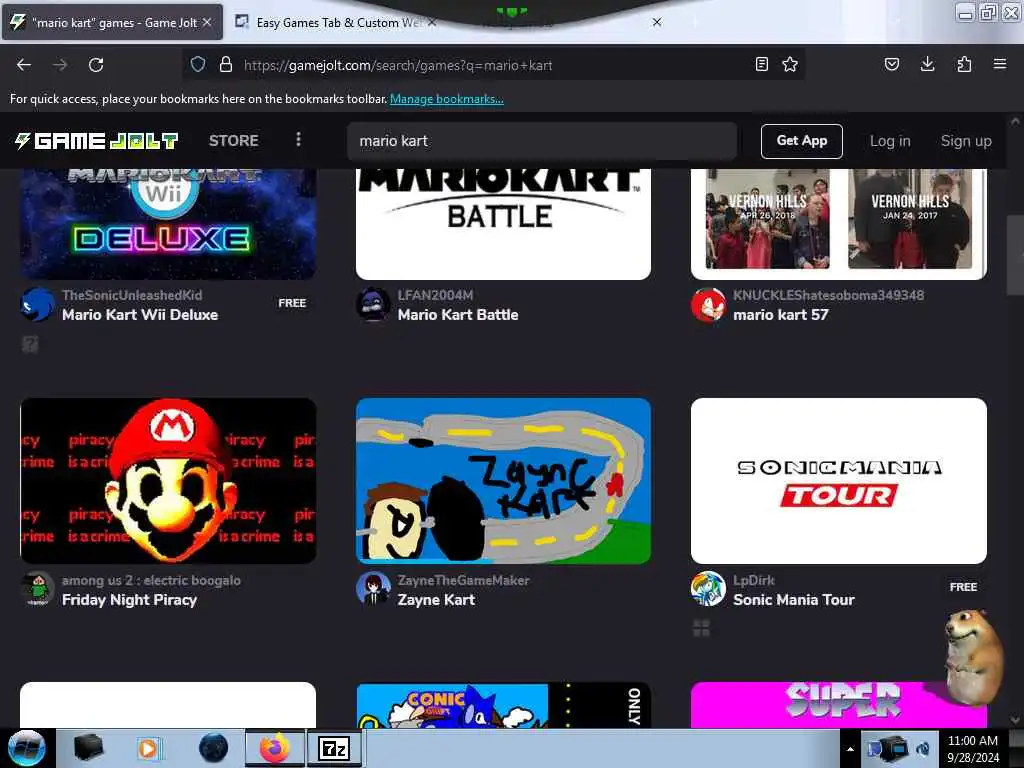Click the pink SUPER game thumbnail

point(839,705)
